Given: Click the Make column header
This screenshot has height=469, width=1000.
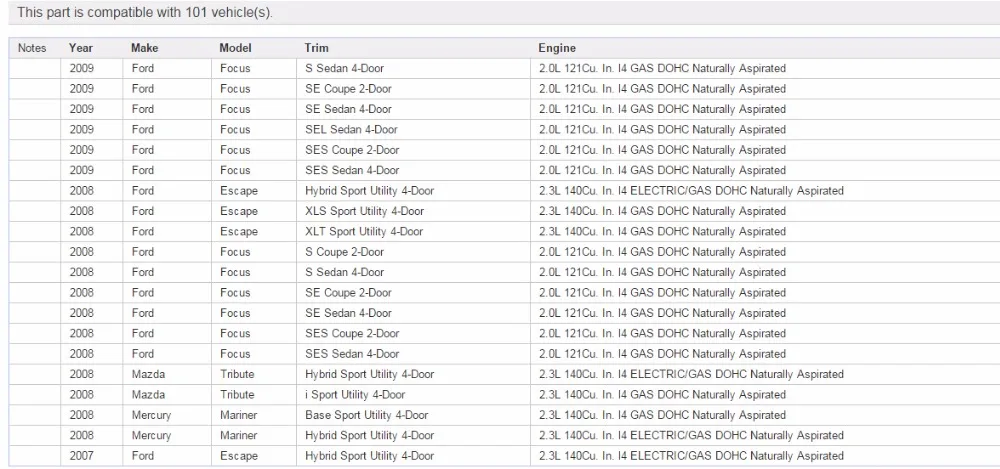Looking at the screenshot, I should click(144, 48).
